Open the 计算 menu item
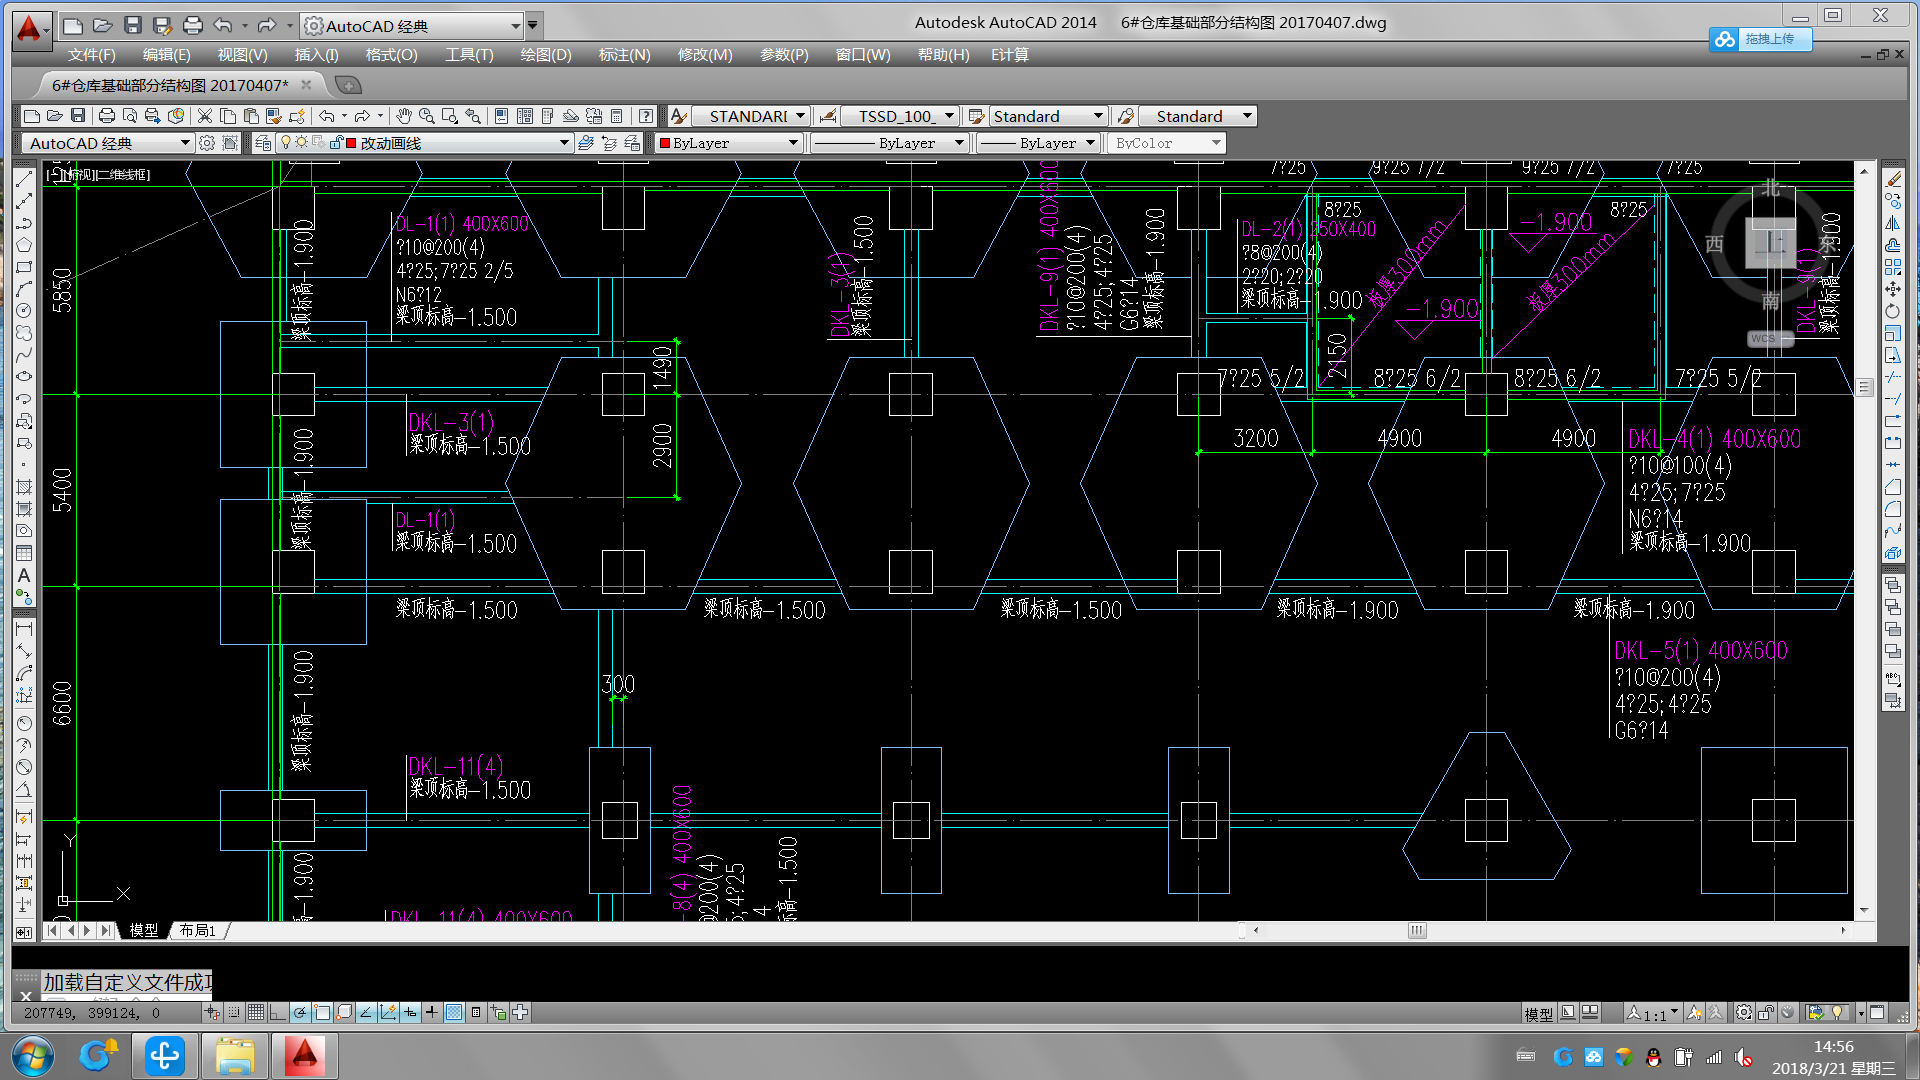 coord(1009,55)
